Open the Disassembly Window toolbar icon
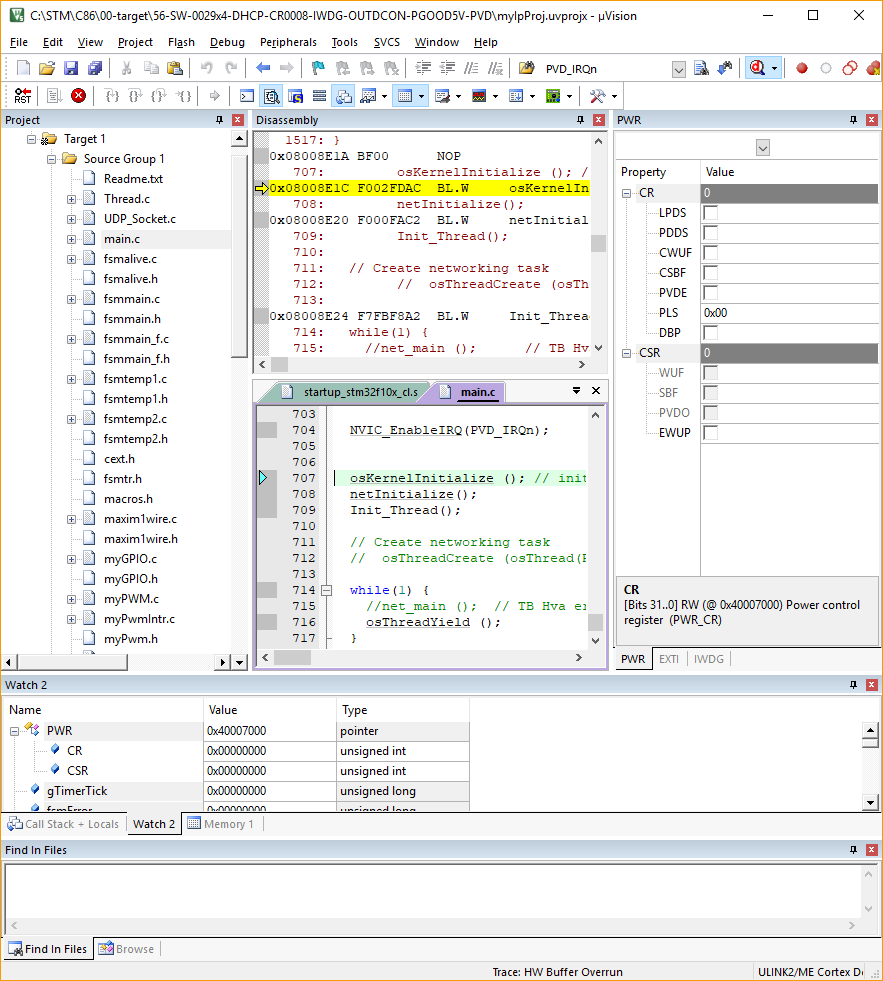This screenshot has height=981, width=883. 272,95
